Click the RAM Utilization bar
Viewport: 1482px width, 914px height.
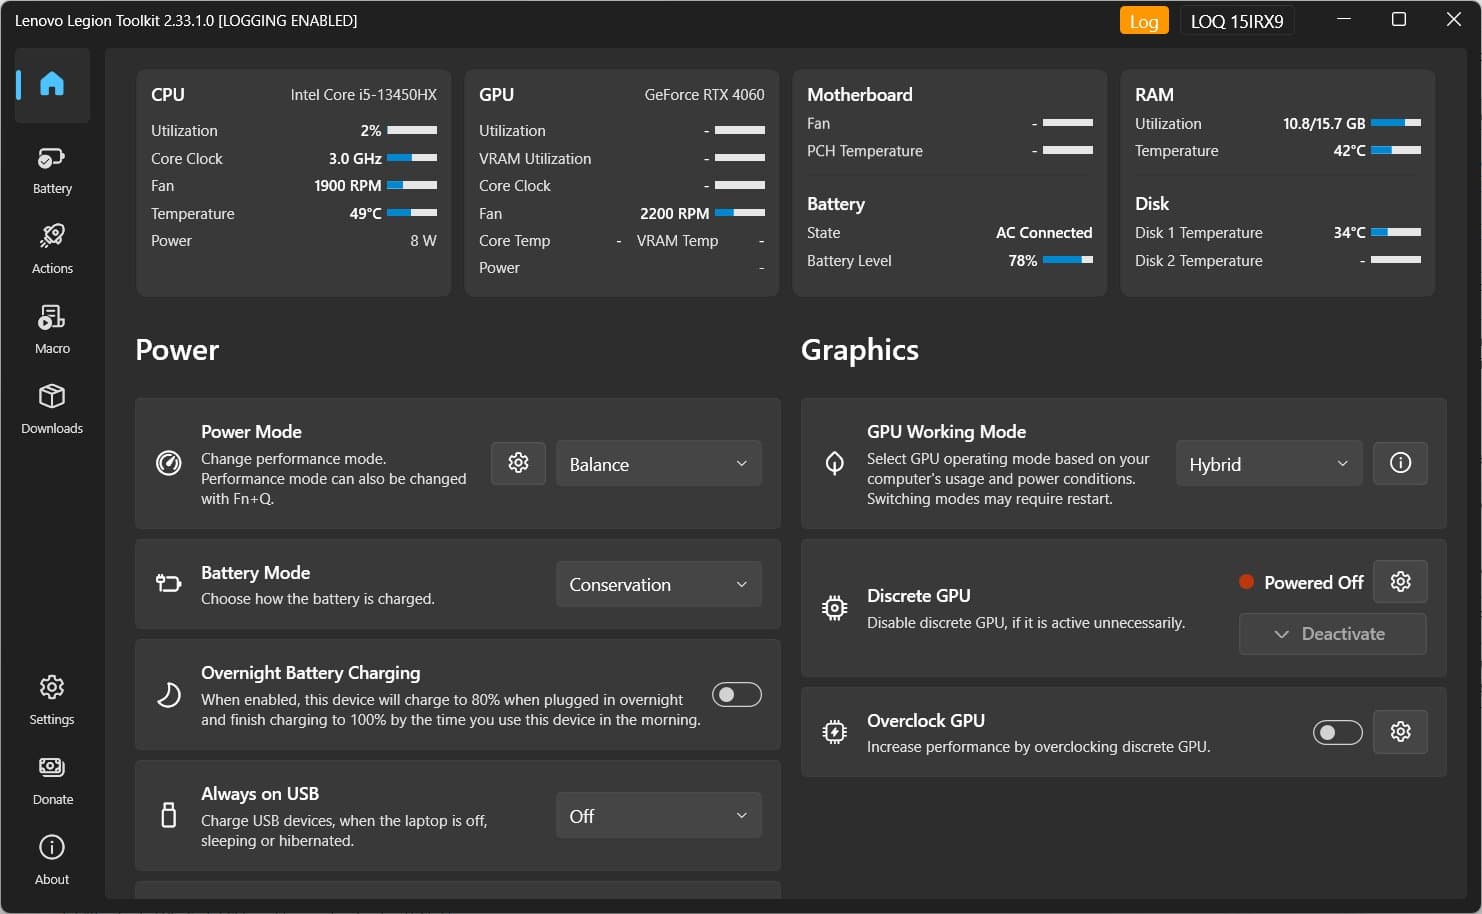click(1396, 123)
